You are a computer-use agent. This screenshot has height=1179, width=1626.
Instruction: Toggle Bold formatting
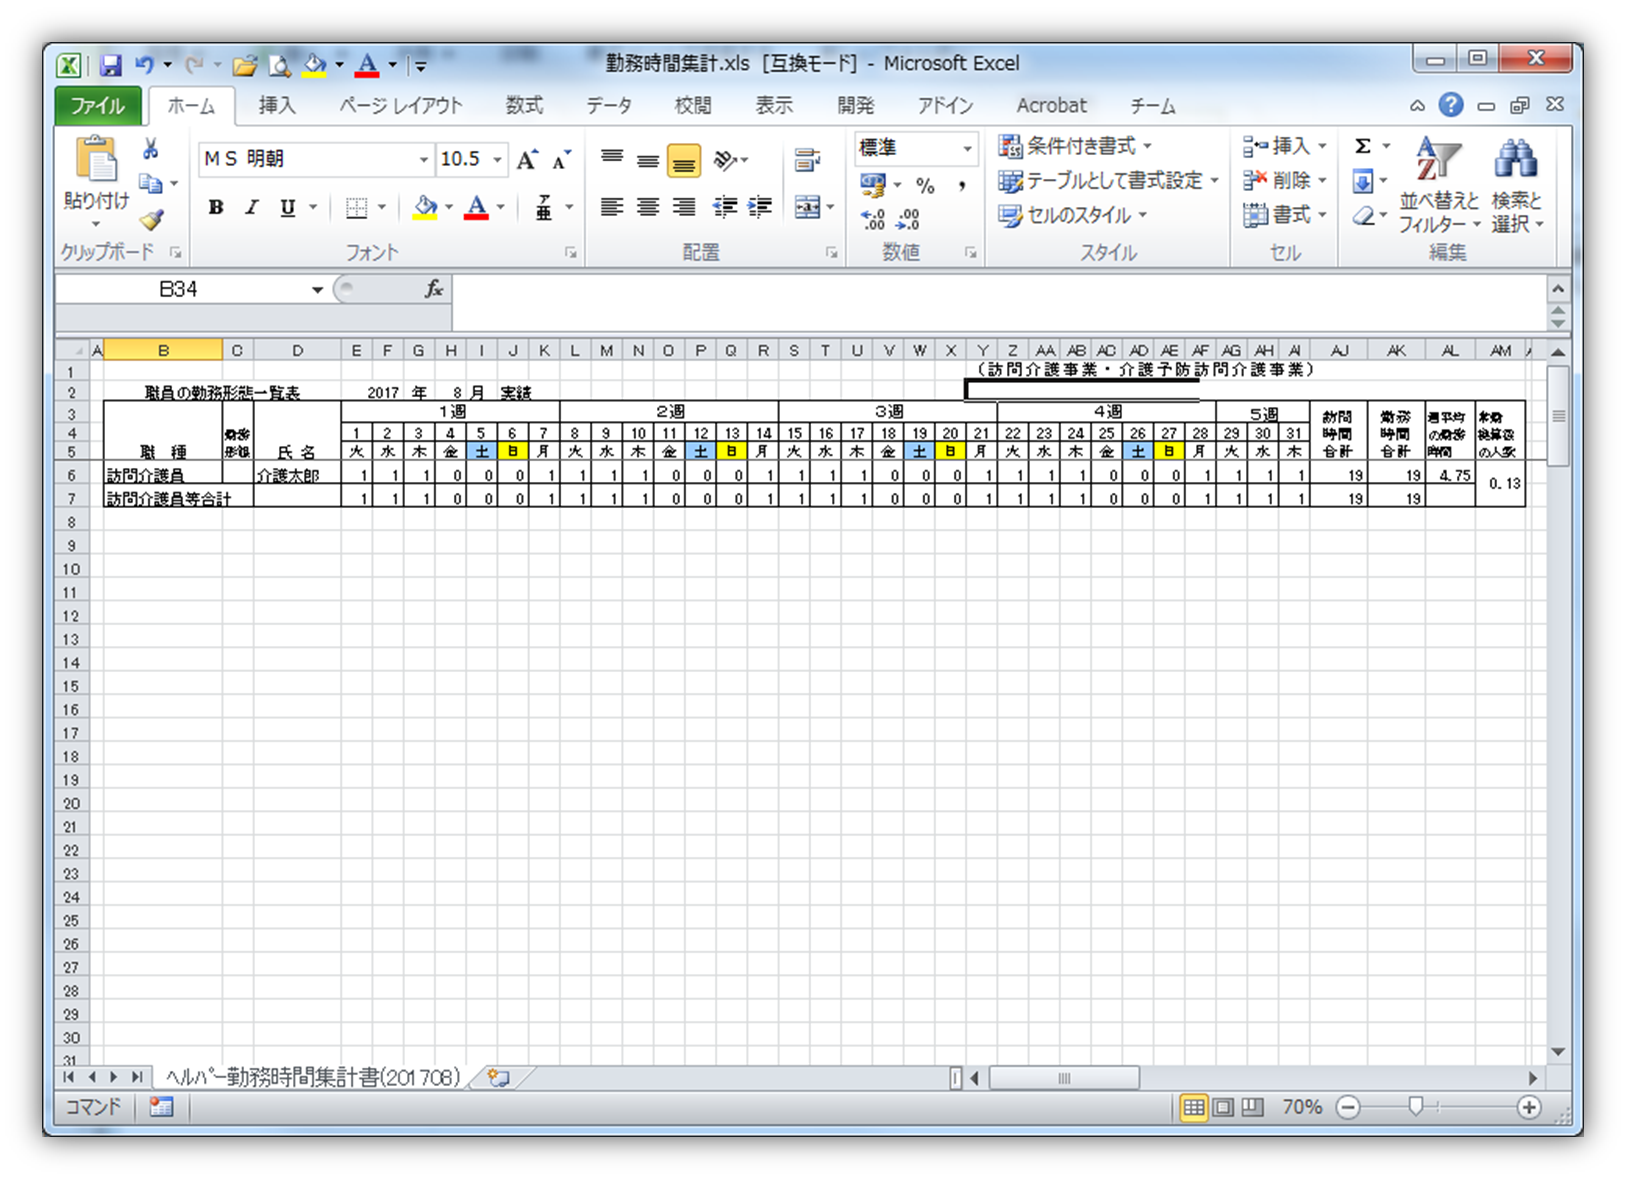[215, 208]
